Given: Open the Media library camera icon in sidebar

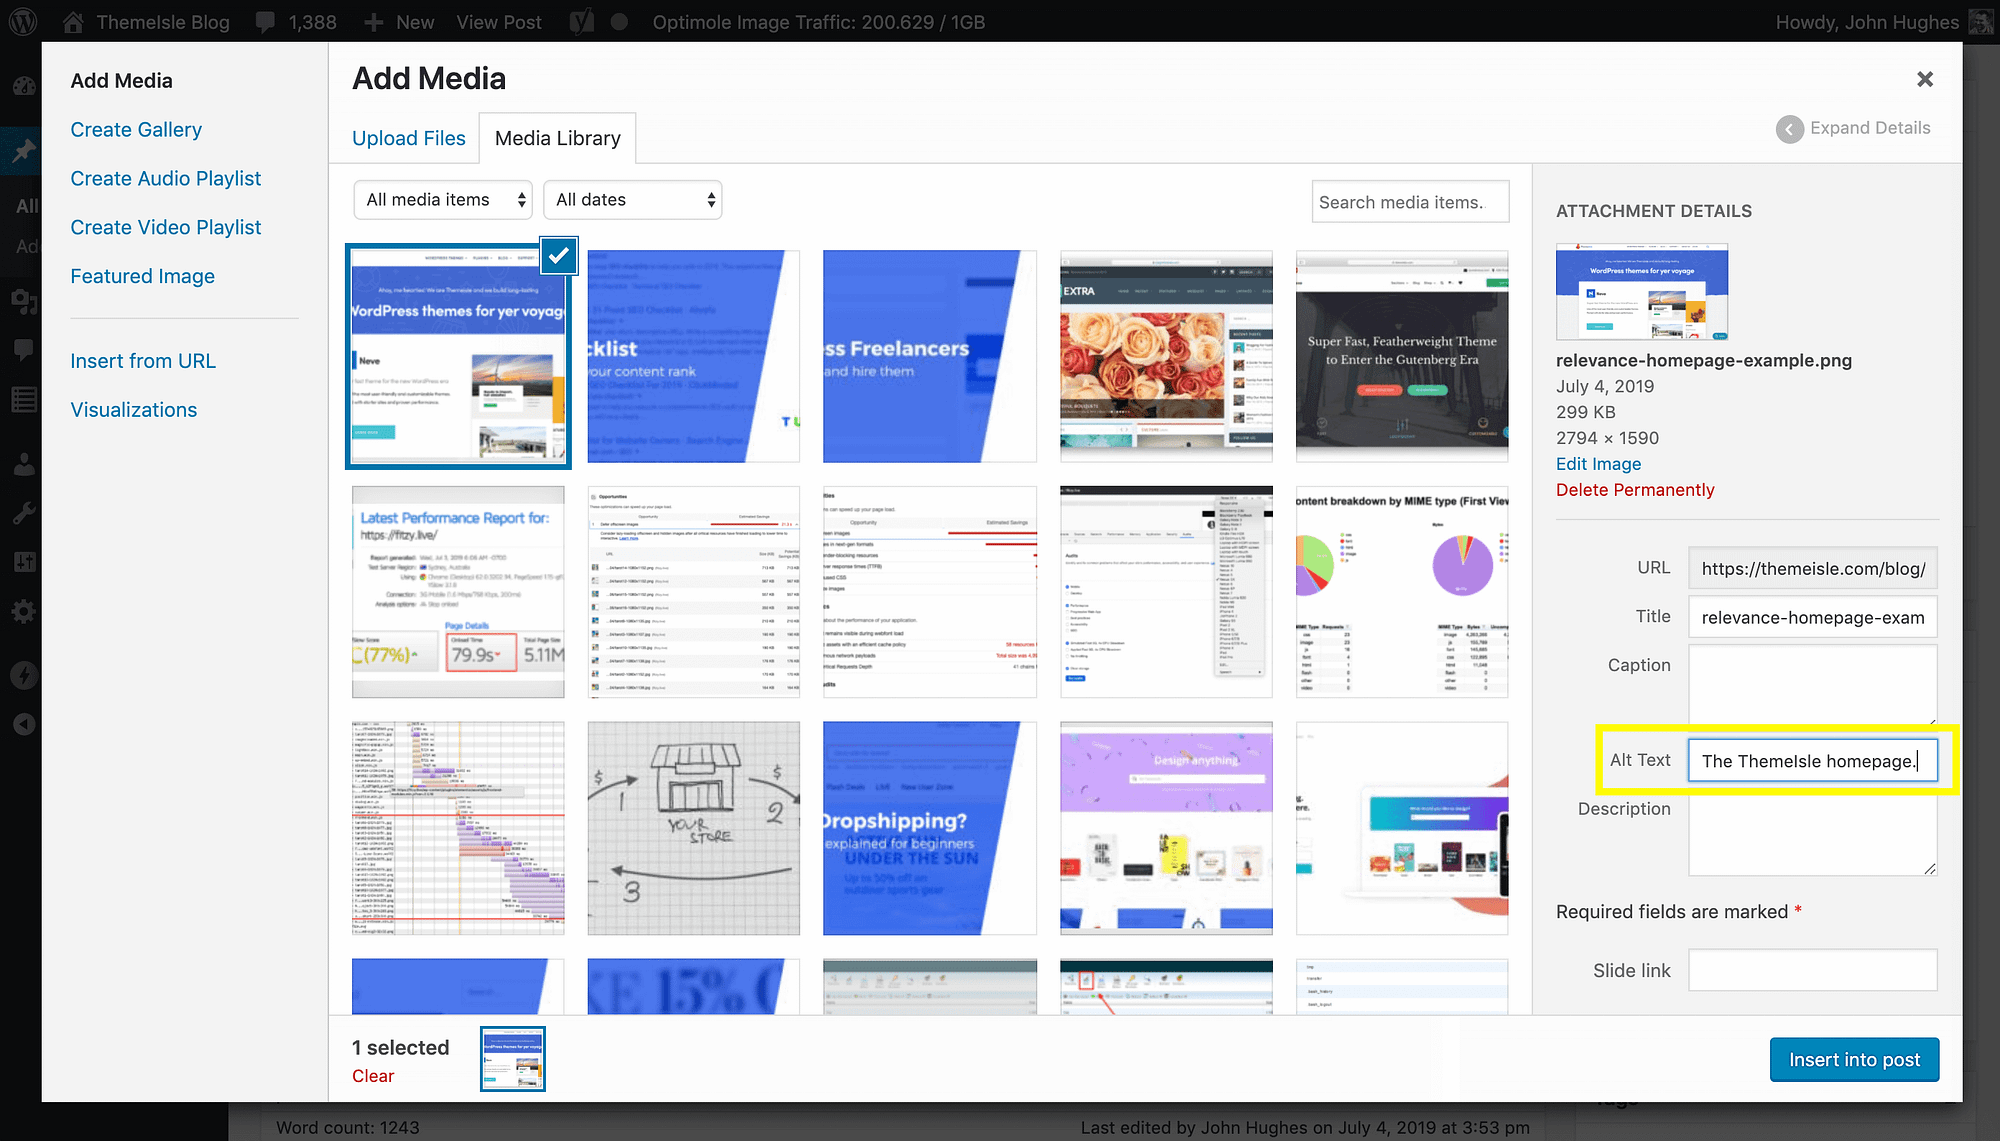Looking at the screenshot, I should (x=22, y=301).
